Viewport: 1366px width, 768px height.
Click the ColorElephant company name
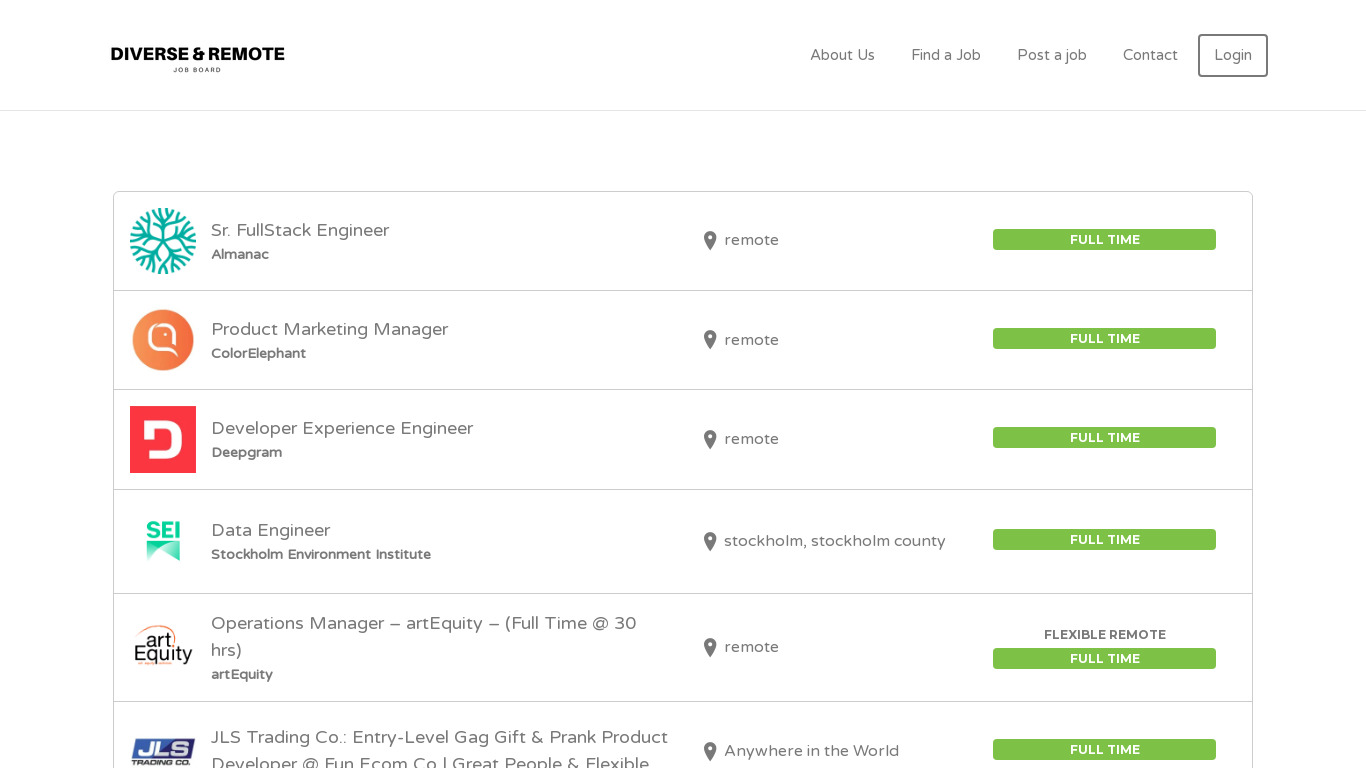click(x=258, y=353)
